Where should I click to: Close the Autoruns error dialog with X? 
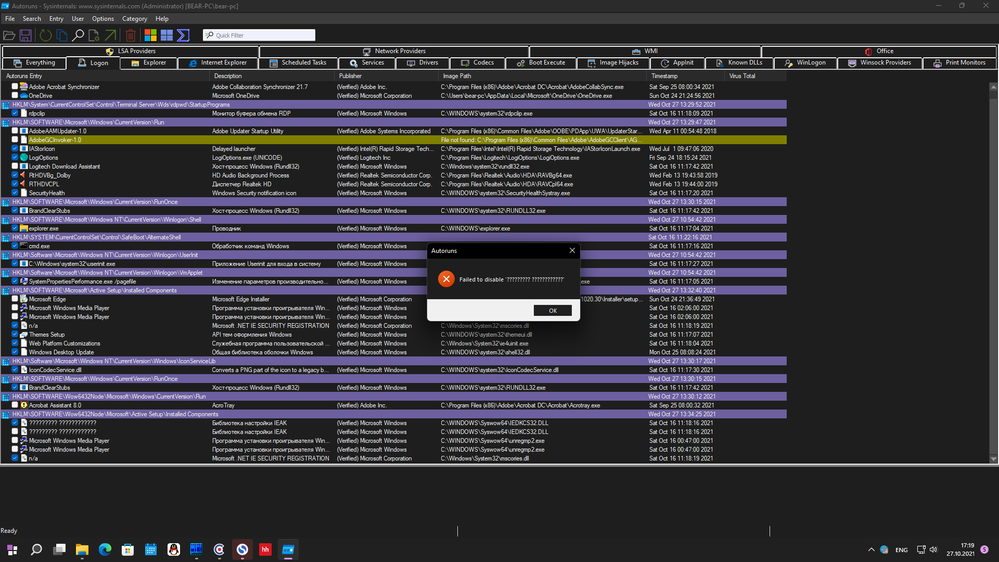click(x=572, y=250)
